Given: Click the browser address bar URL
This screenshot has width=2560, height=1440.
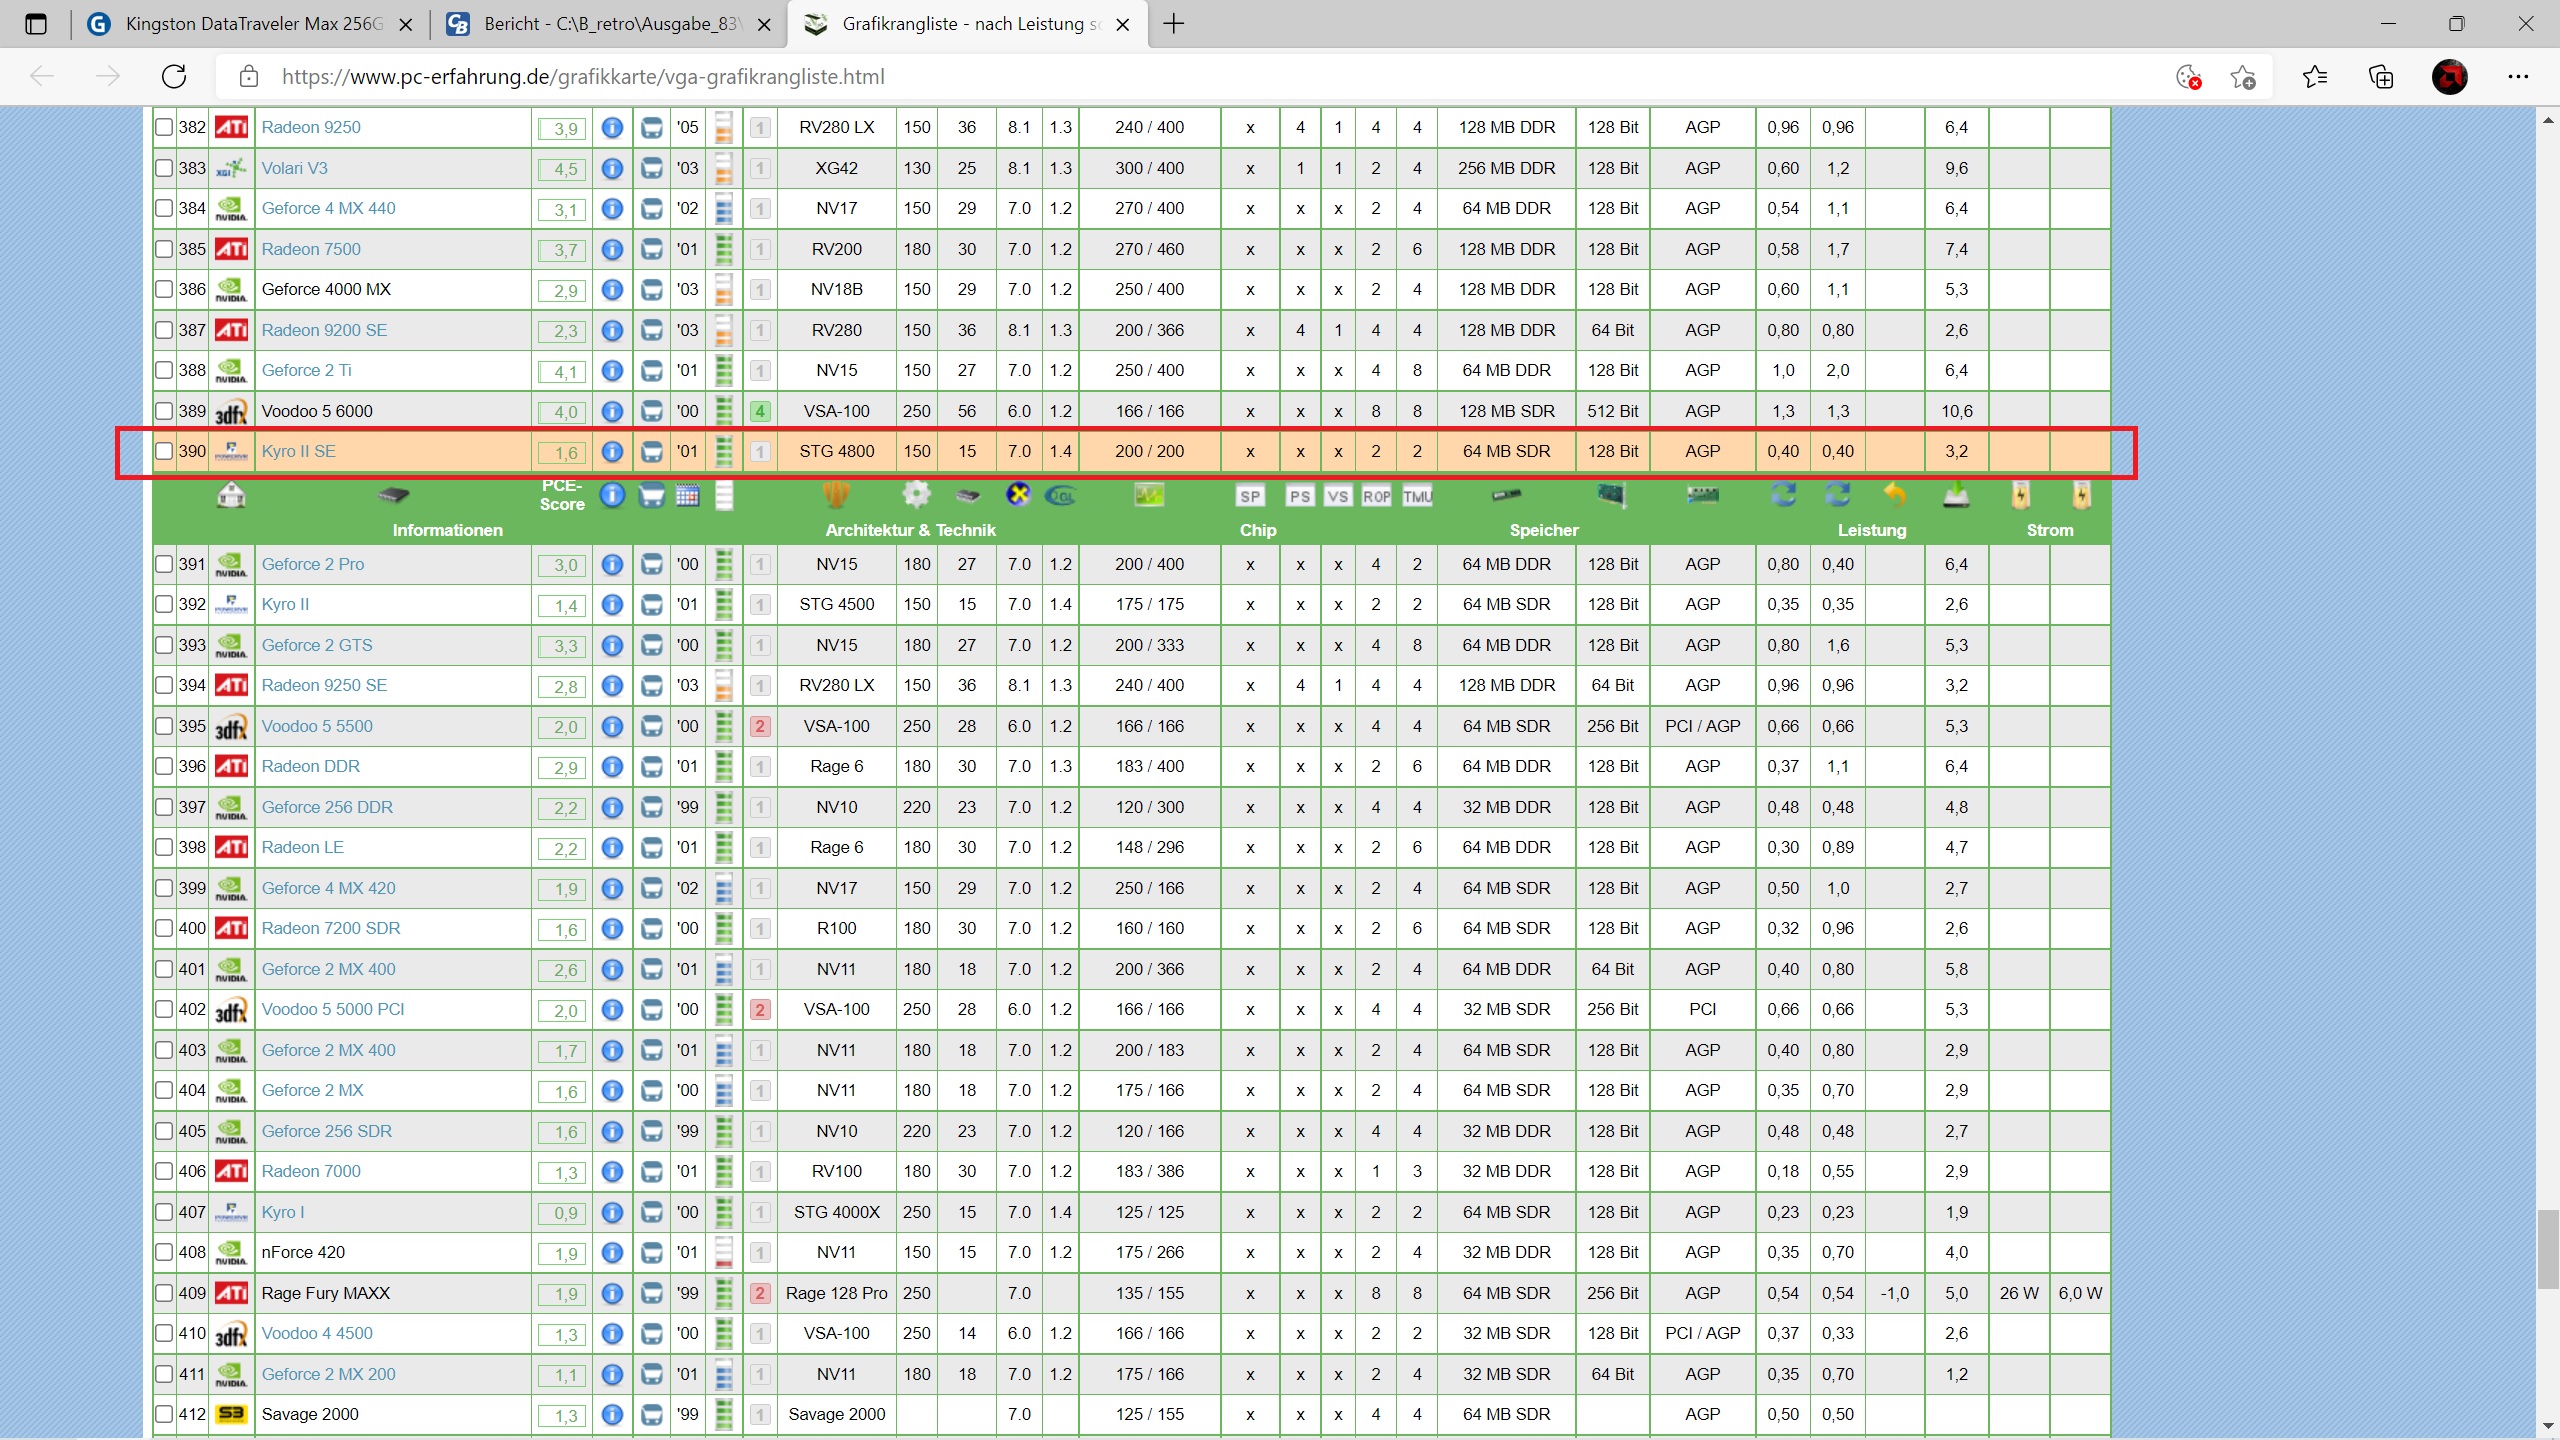Looking at the screenshot, I should pyautogui.click(x=583, y=77).
